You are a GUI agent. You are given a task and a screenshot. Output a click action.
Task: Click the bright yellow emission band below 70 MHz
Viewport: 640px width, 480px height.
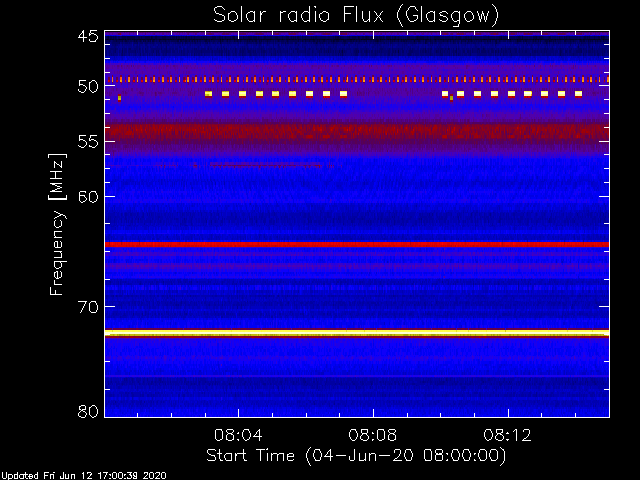click(x=357, y=333)
